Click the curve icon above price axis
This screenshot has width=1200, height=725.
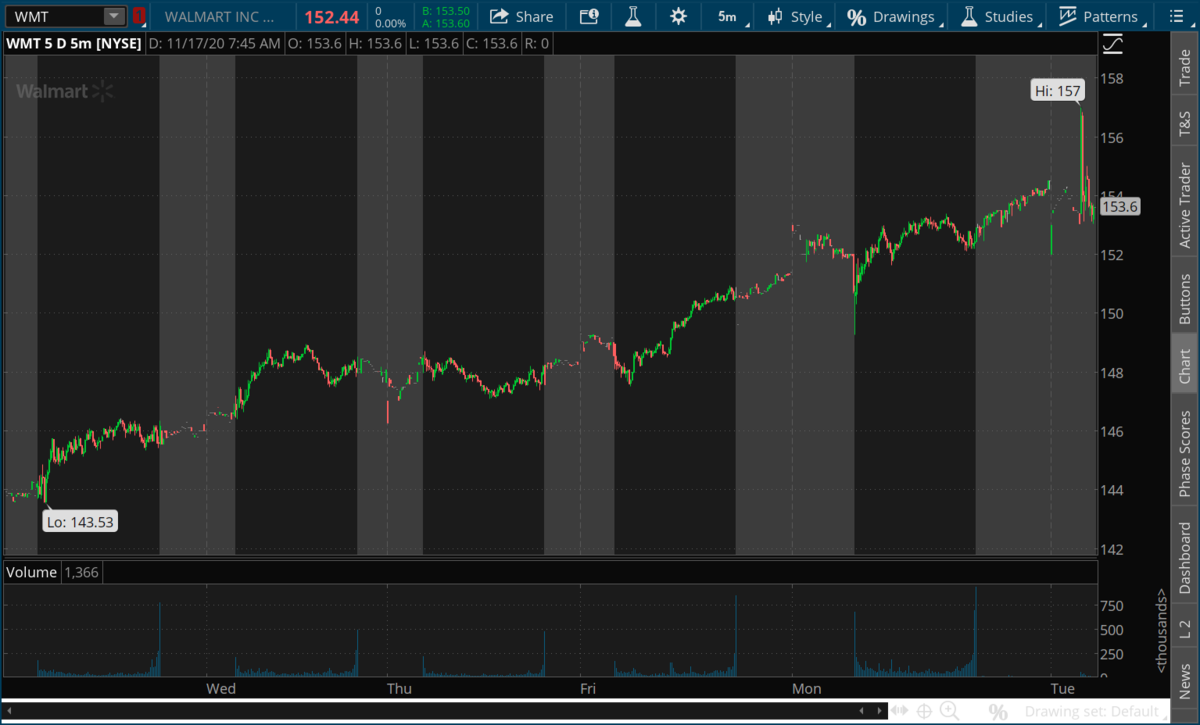pyautogui.click(x=1113, y=44)
